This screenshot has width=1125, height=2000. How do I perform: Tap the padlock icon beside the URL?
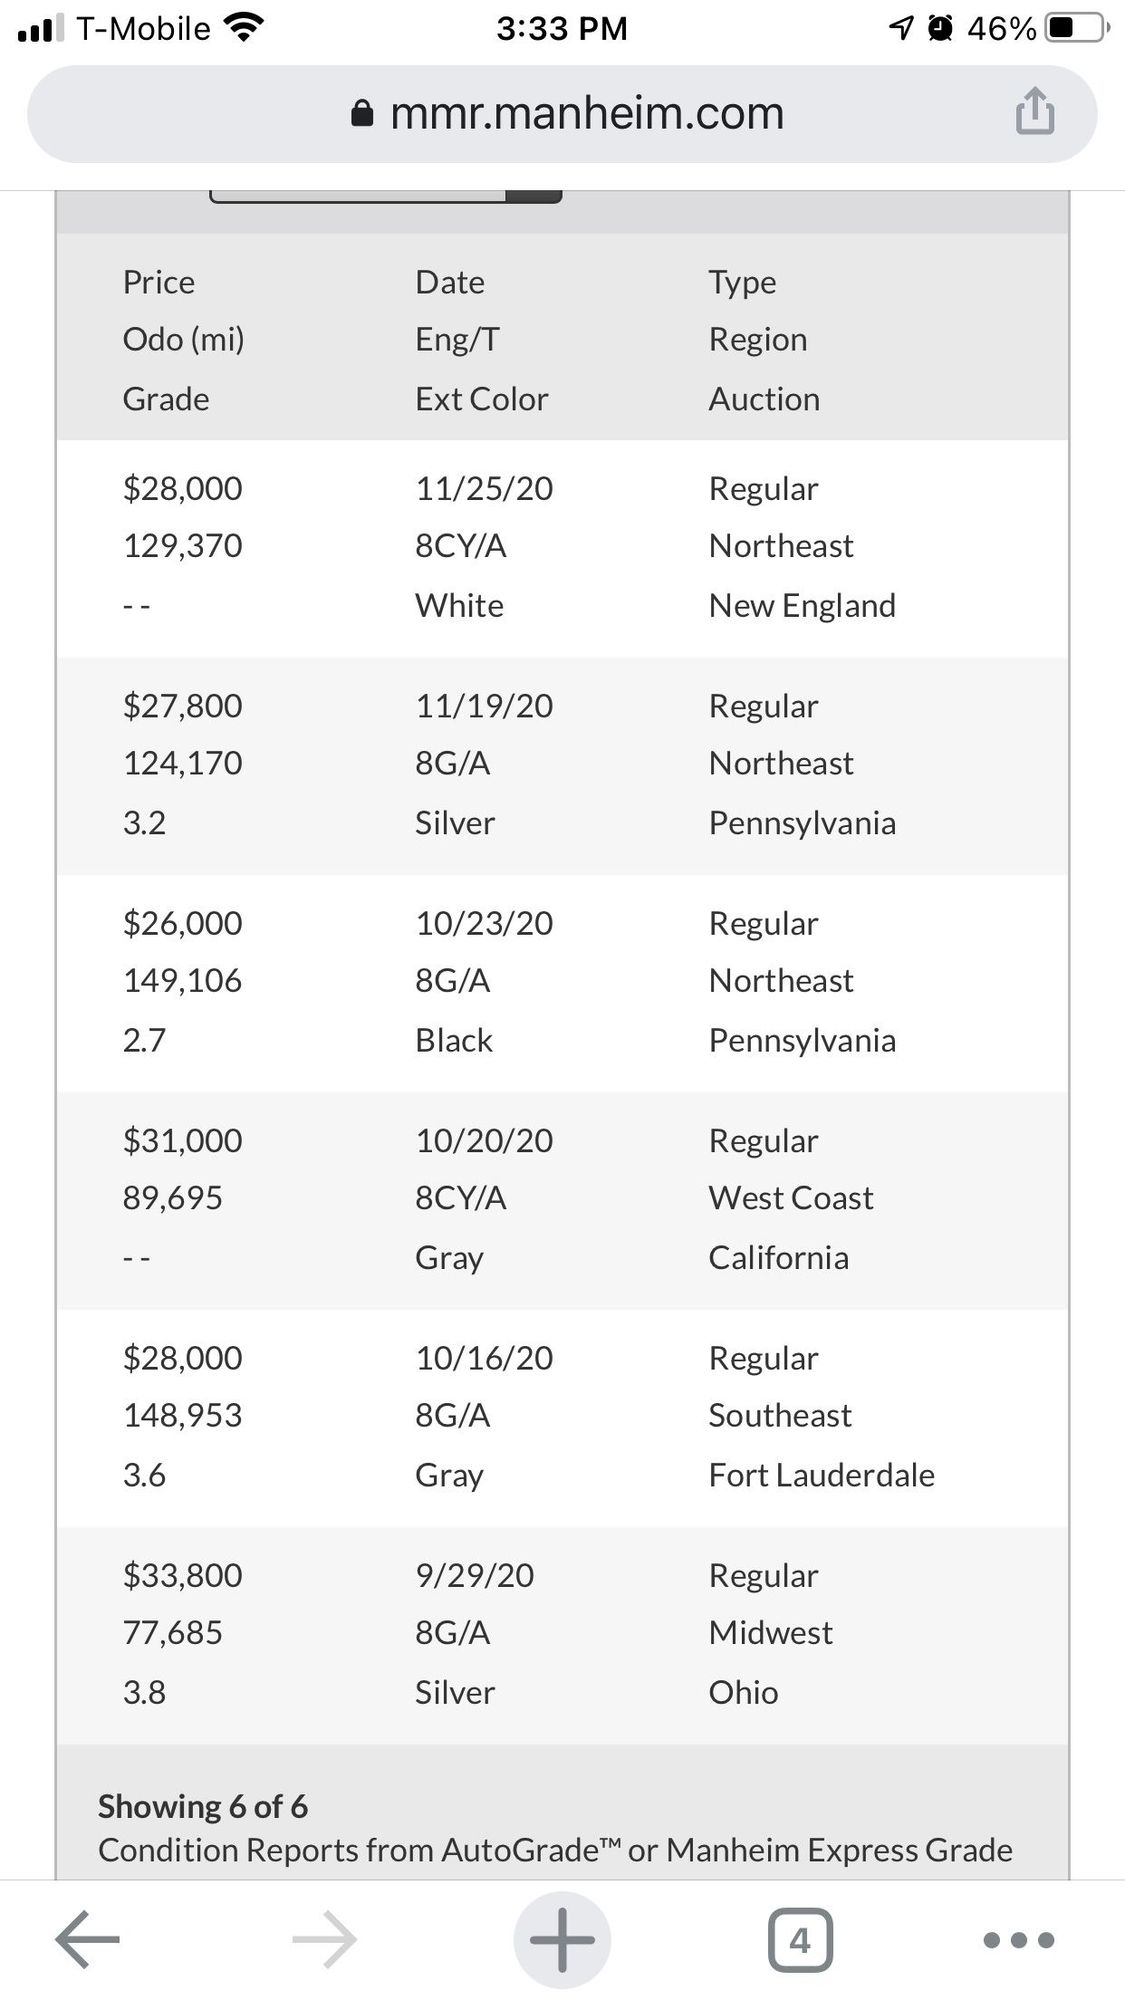[x=362, y=113]
